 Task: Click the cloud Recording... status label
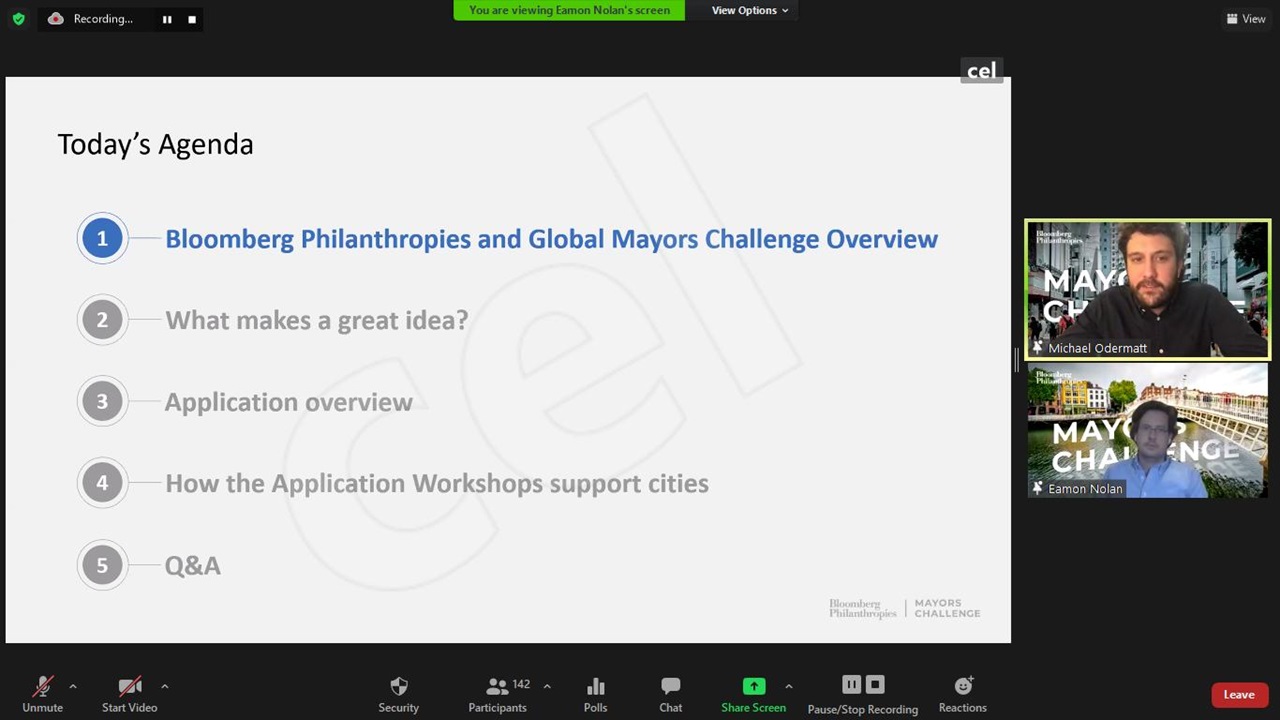click(90, 19)
